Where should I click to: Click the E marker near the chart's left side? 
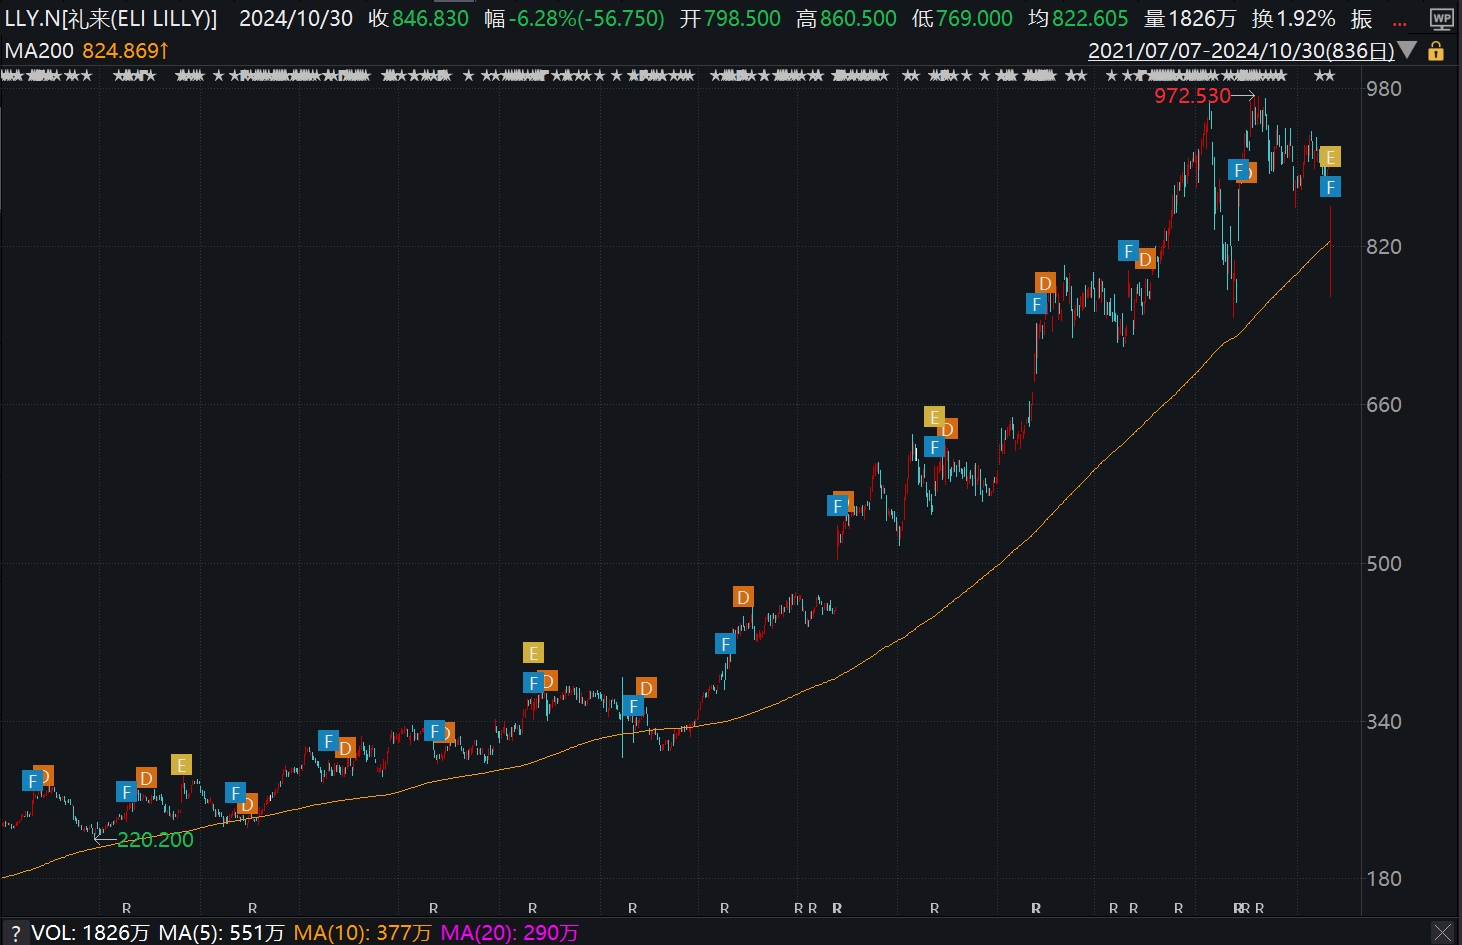[181, 765]
